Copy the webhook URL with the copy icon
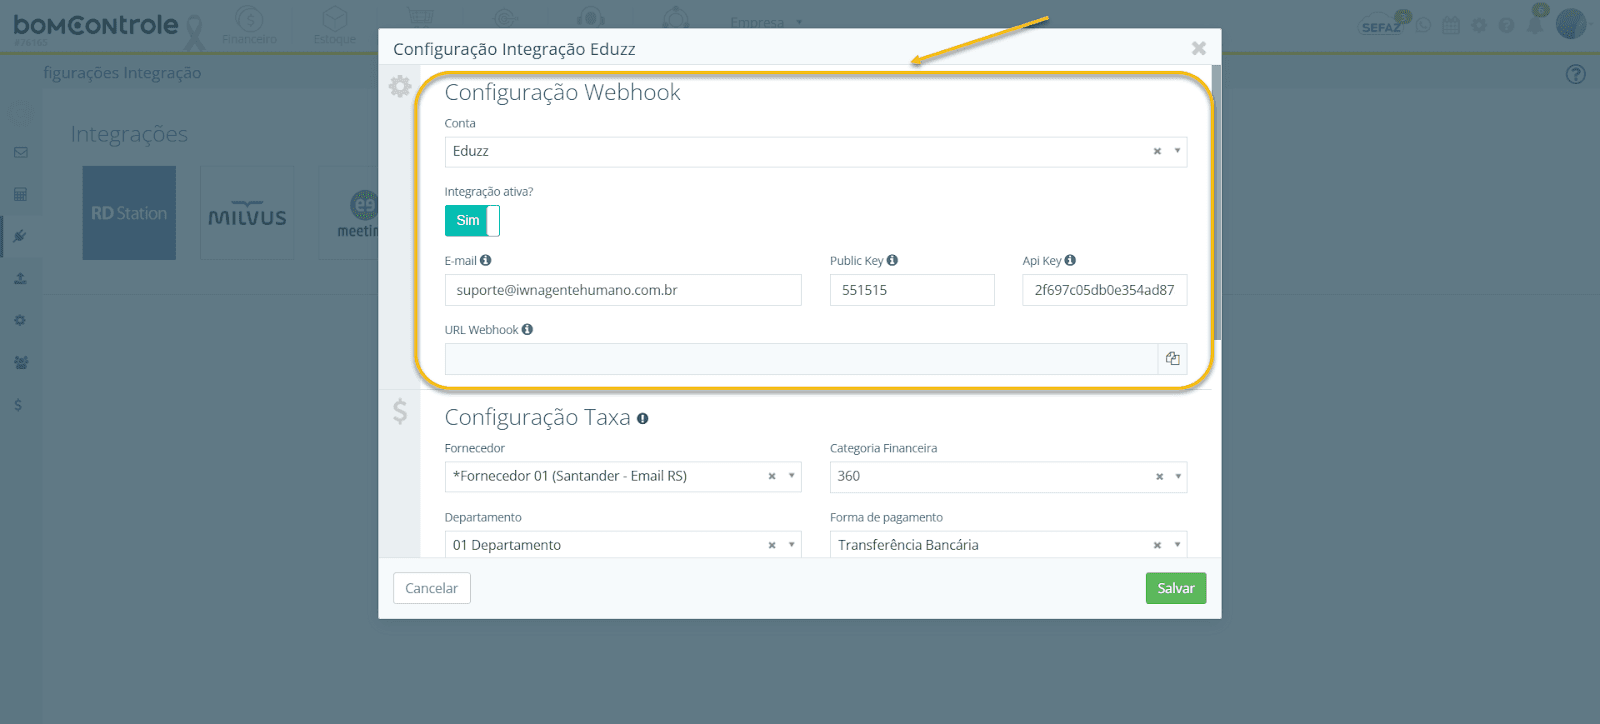Image resolution: width=1600 pixels, height=724 pixels. point(1172,359)
